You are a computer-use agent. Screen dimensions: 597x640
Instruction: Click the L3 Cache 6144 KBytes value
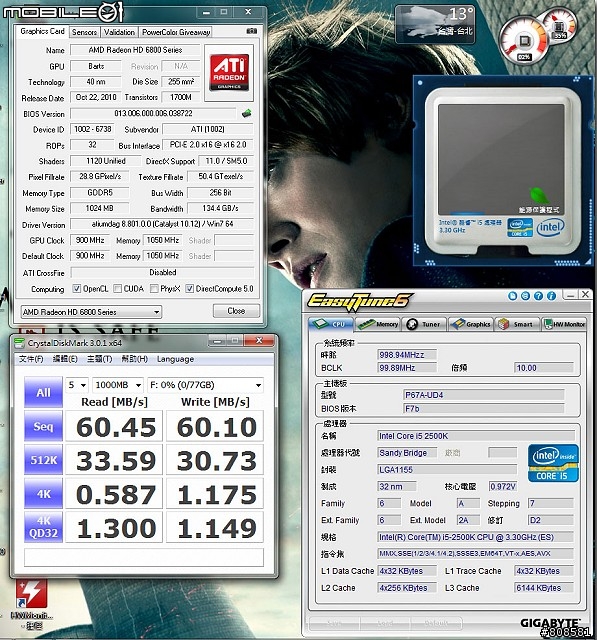coord(544,588)
